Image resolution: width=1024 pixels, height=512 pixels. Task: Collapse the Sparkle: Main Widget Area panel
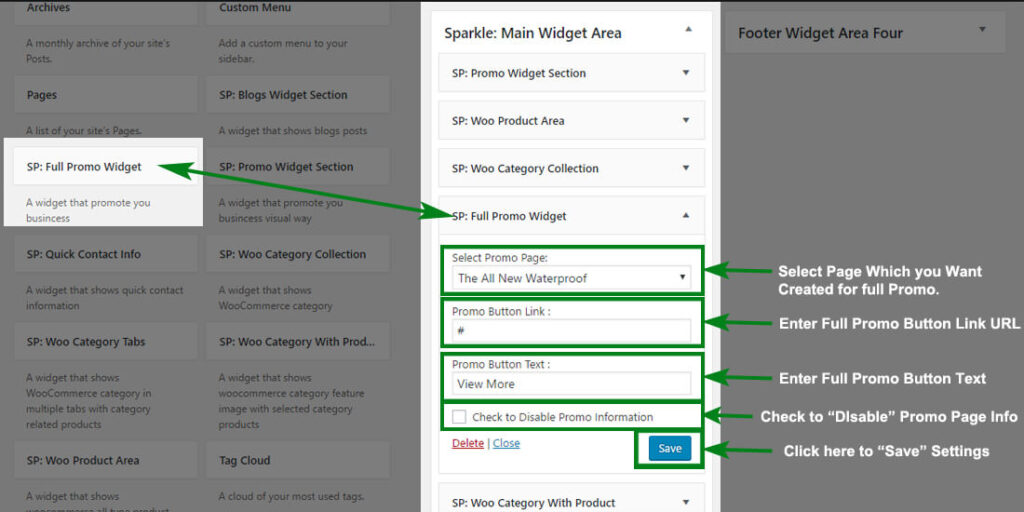click(688, 30)
